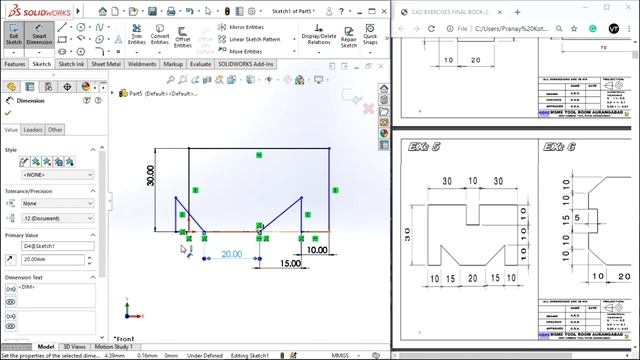Collapse the Tolerance/Precision section
Screen dimensions: 640x360
click(x=93, y=191)
